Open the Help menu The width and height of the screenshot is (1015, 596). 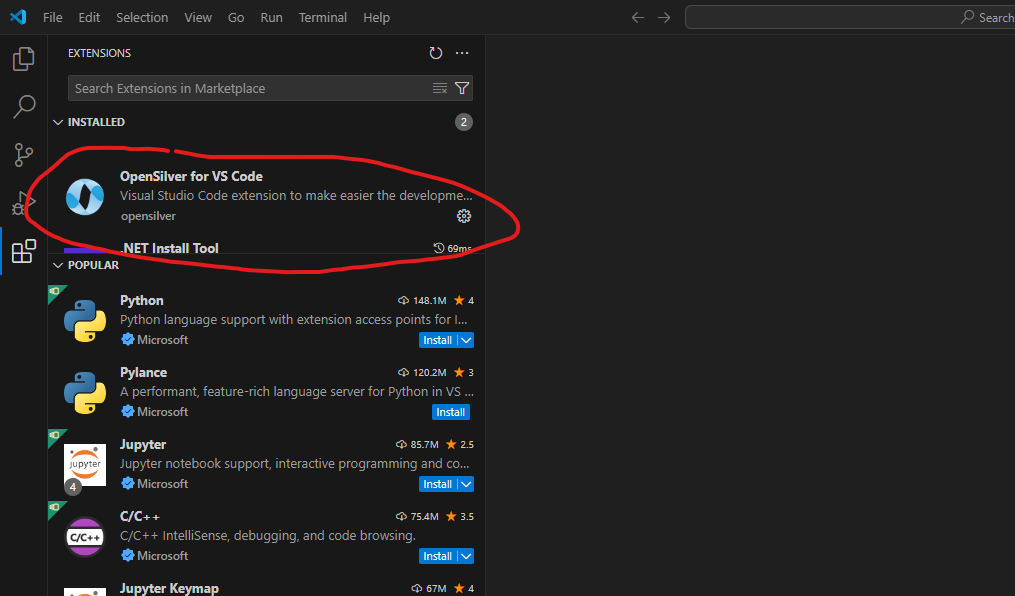(376, 17)
